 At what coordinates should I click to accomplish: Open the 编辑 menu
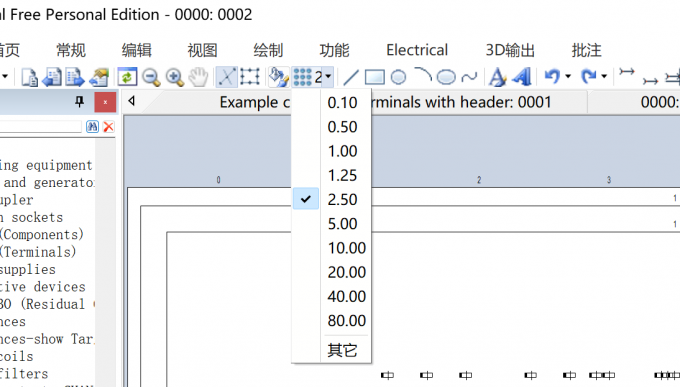point(137,50)
